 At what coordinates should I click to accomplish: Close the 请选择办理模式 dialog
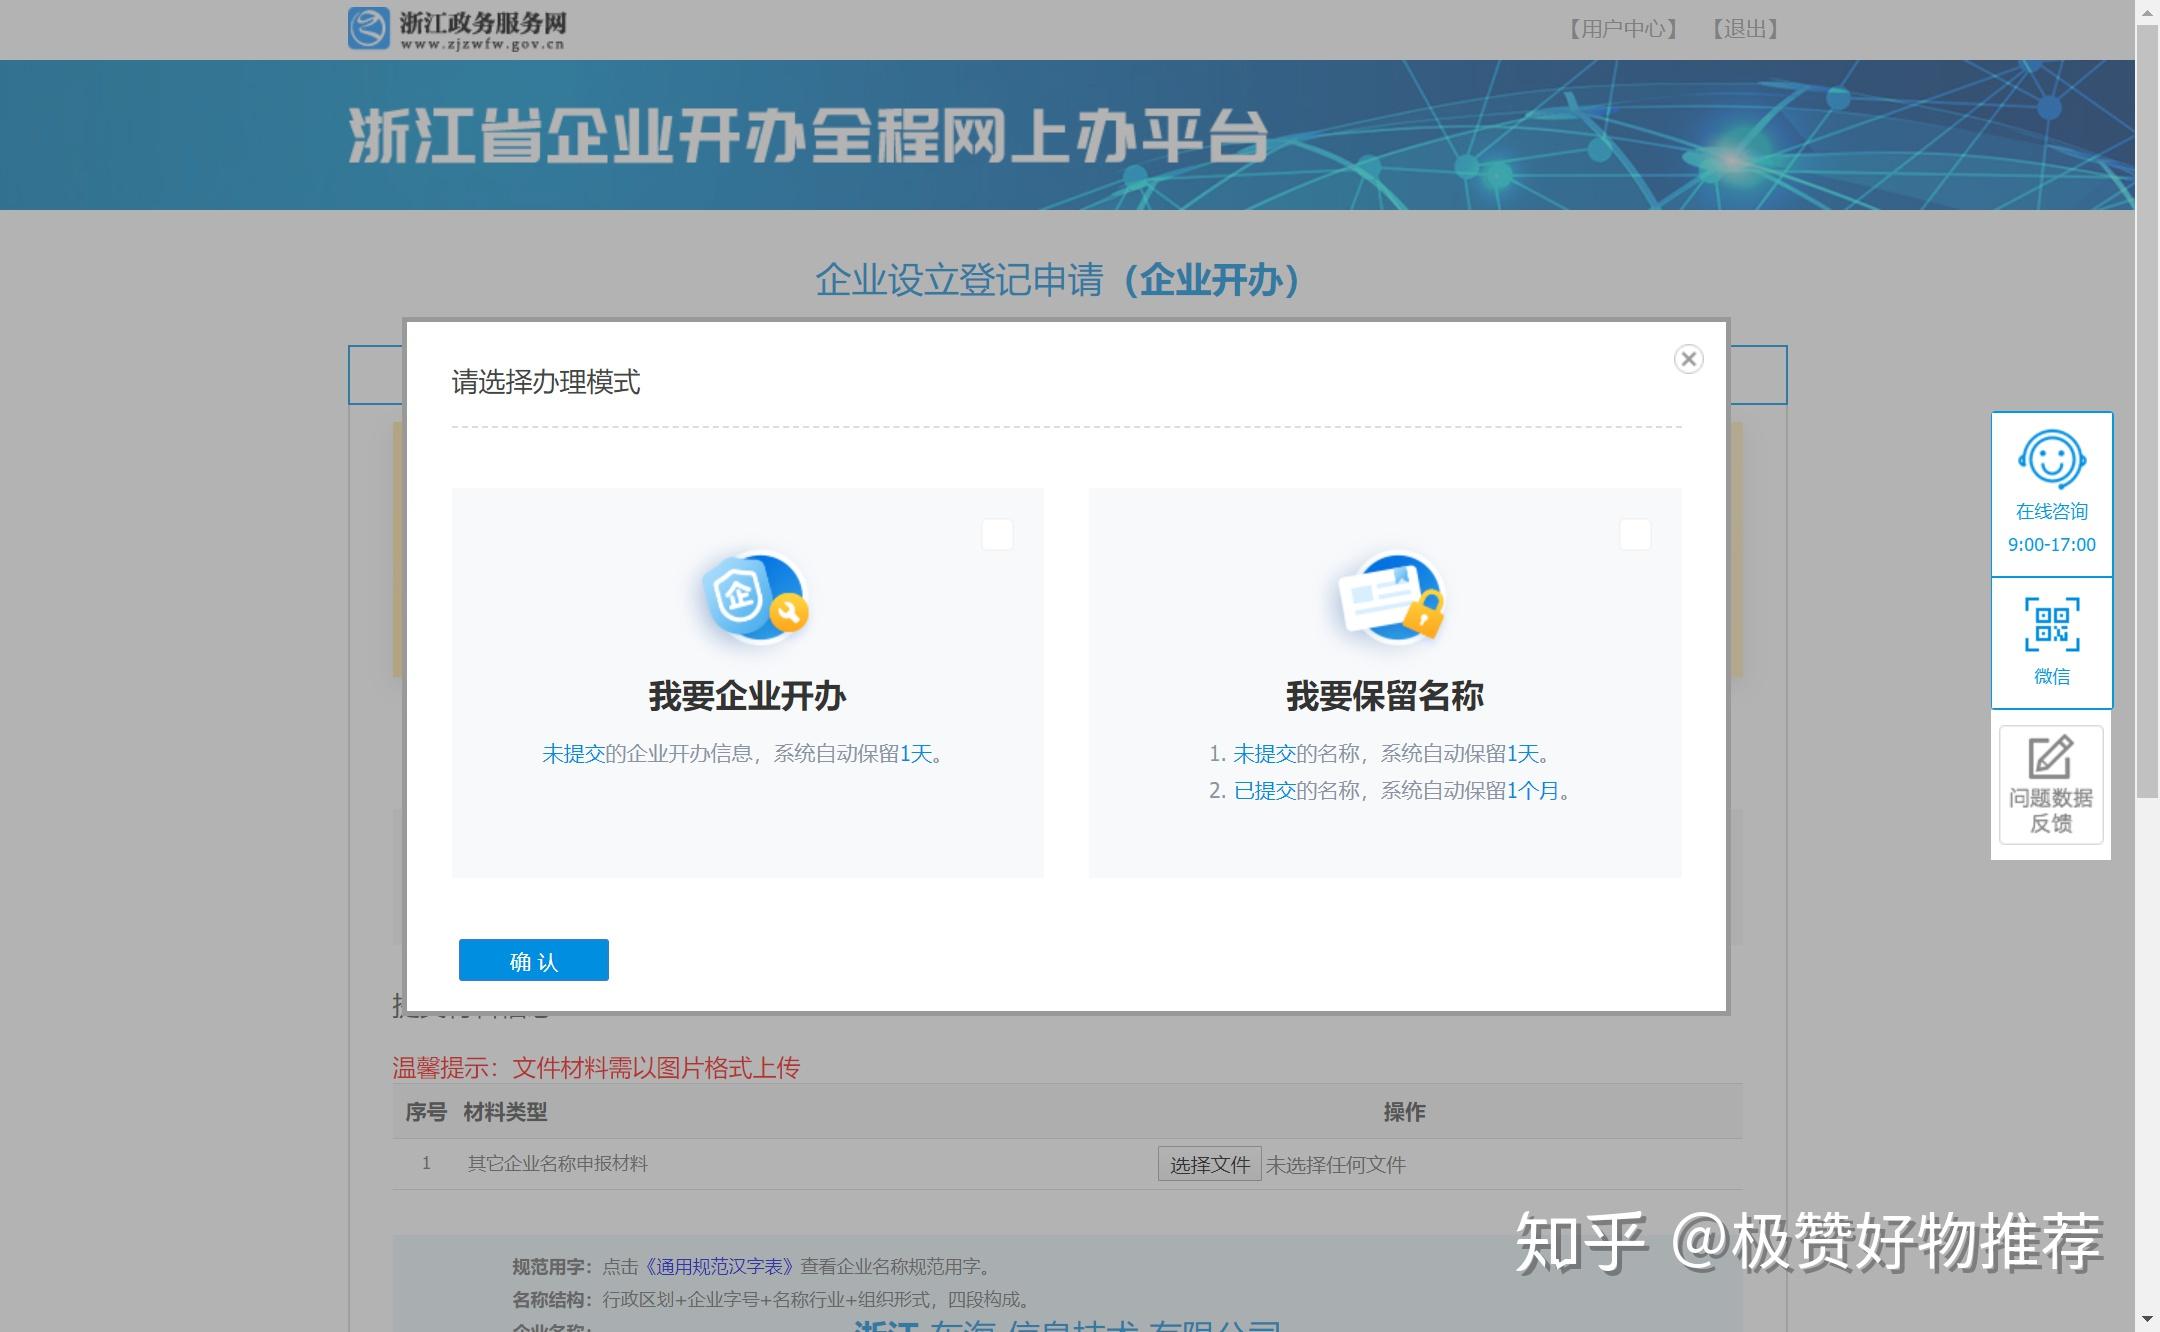pos(1688,359)
